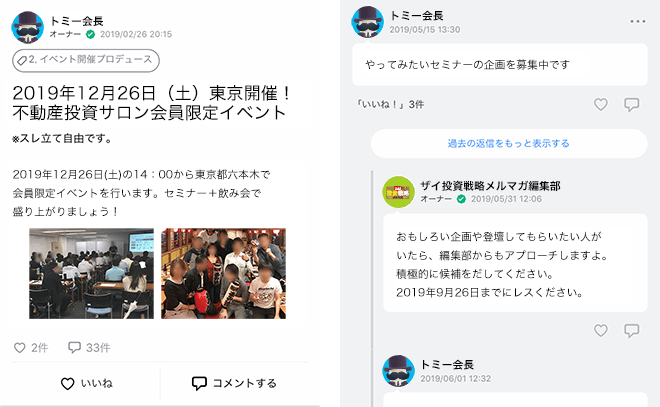Expand 過去の返信をもっと表示する
660x407 pixels.
[x=508, y=144]
